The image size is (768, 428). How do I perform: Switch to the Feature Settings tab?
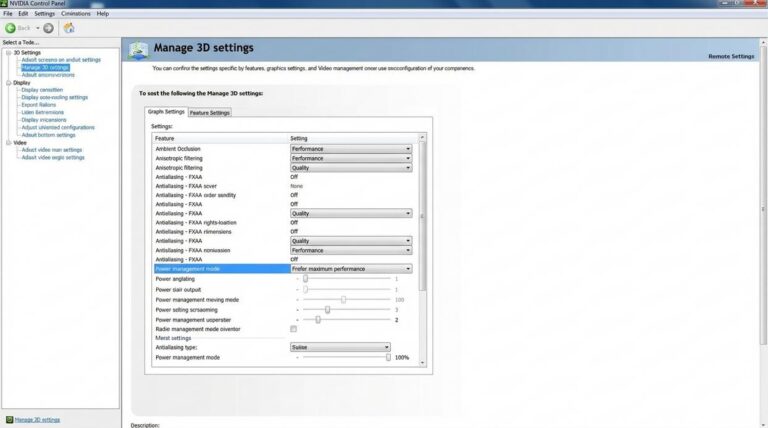210,113
